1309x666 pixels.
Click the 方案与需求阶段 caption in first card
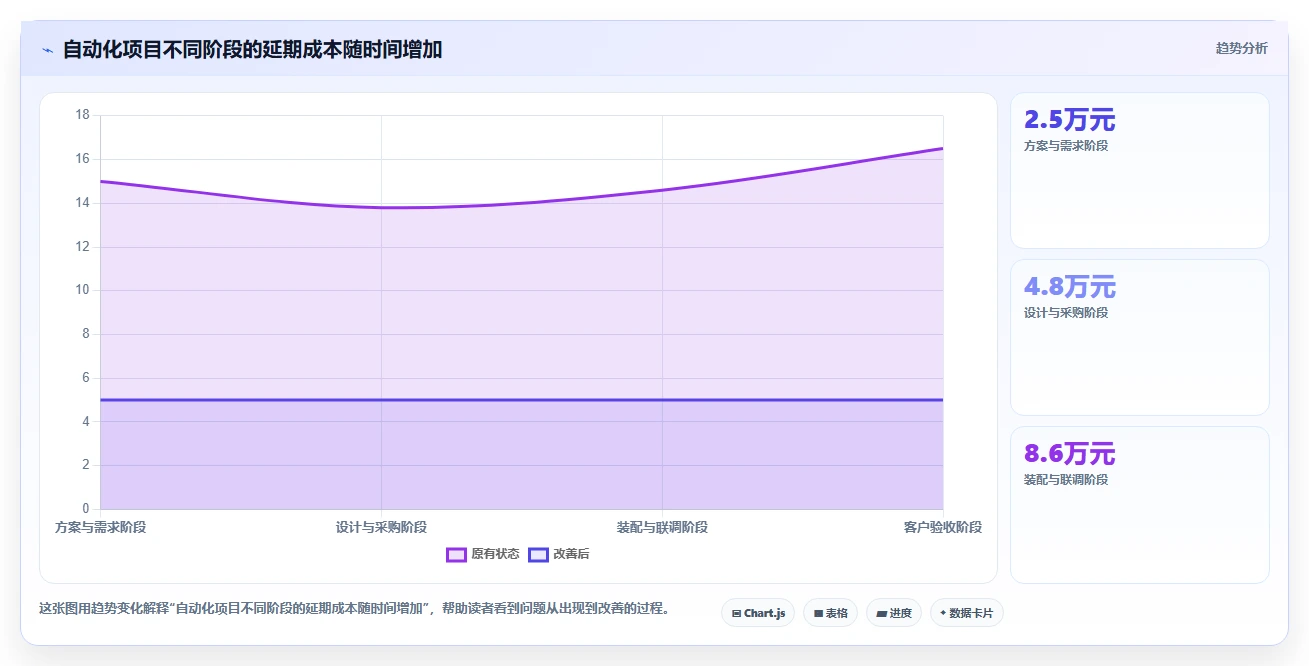coord(1066,145)
